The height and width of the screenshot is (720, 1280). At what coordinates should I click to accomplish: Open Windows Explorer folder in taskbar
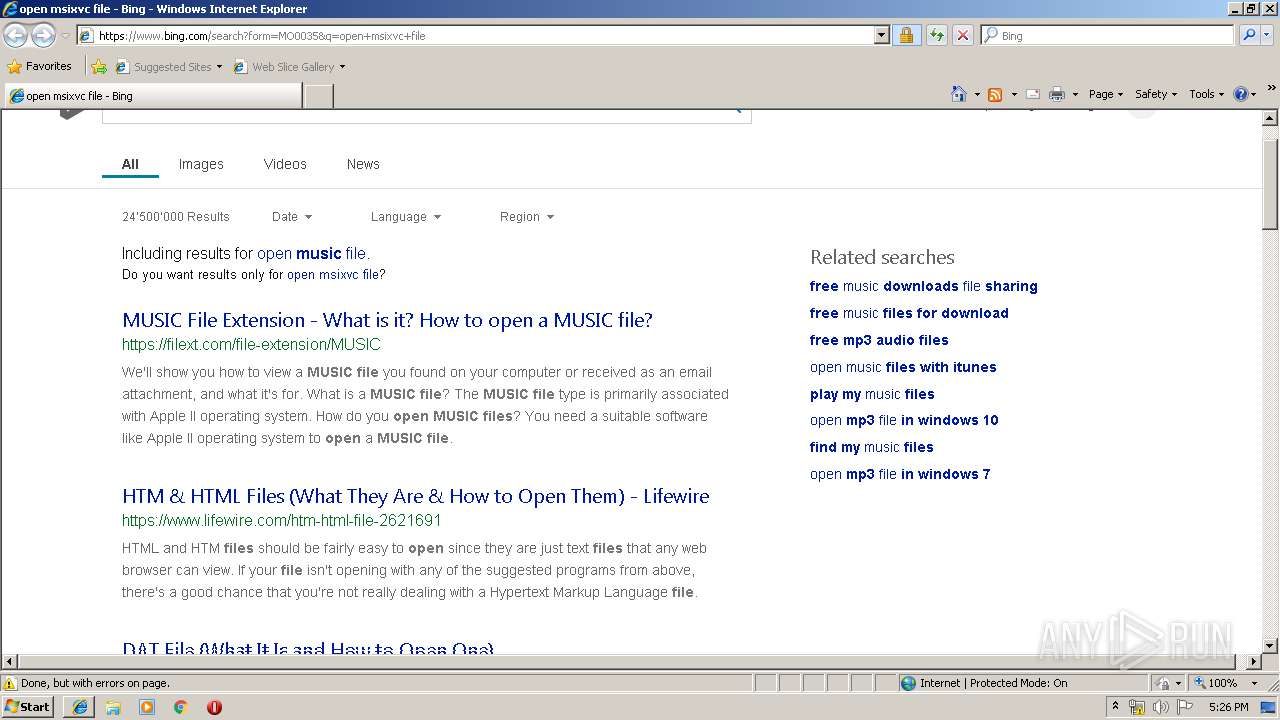(113, 707)
